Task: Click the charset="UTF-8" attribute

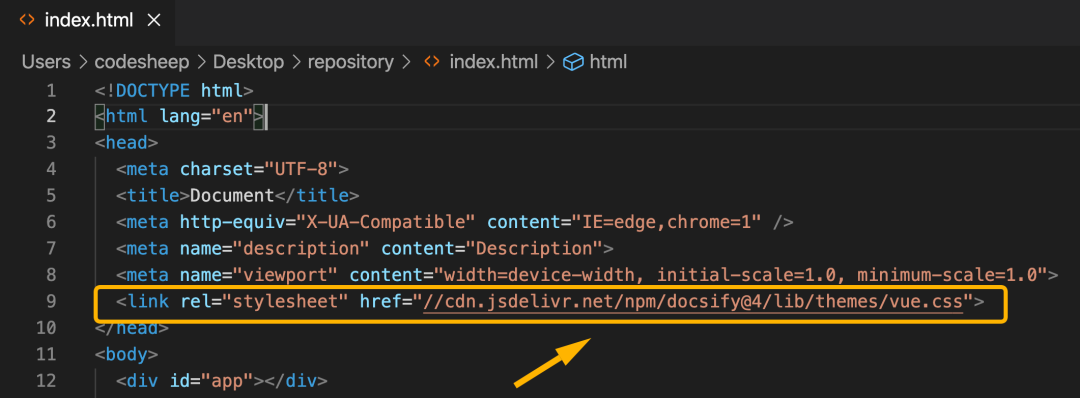Action: pyautogui.click(x=259, y=169)
